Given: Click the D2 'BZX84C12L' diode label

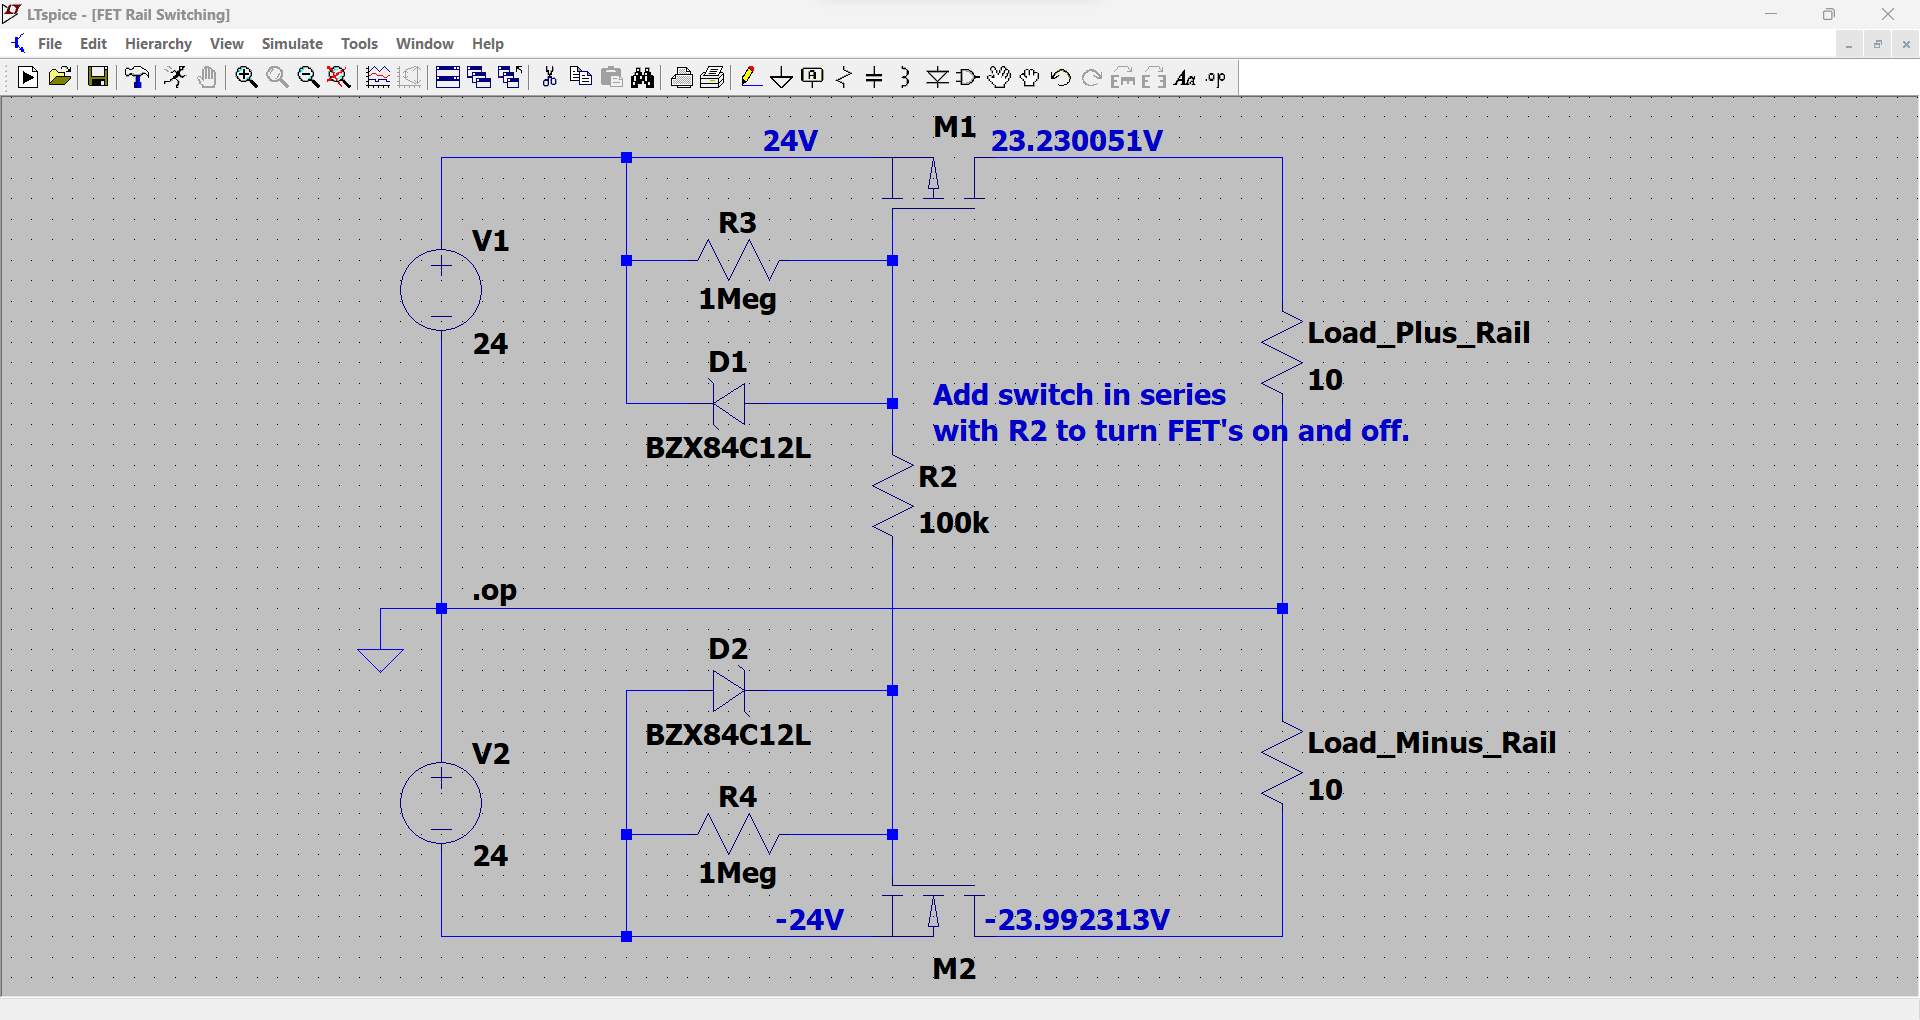Looking at the screenshot, I should tap(728, 735).
